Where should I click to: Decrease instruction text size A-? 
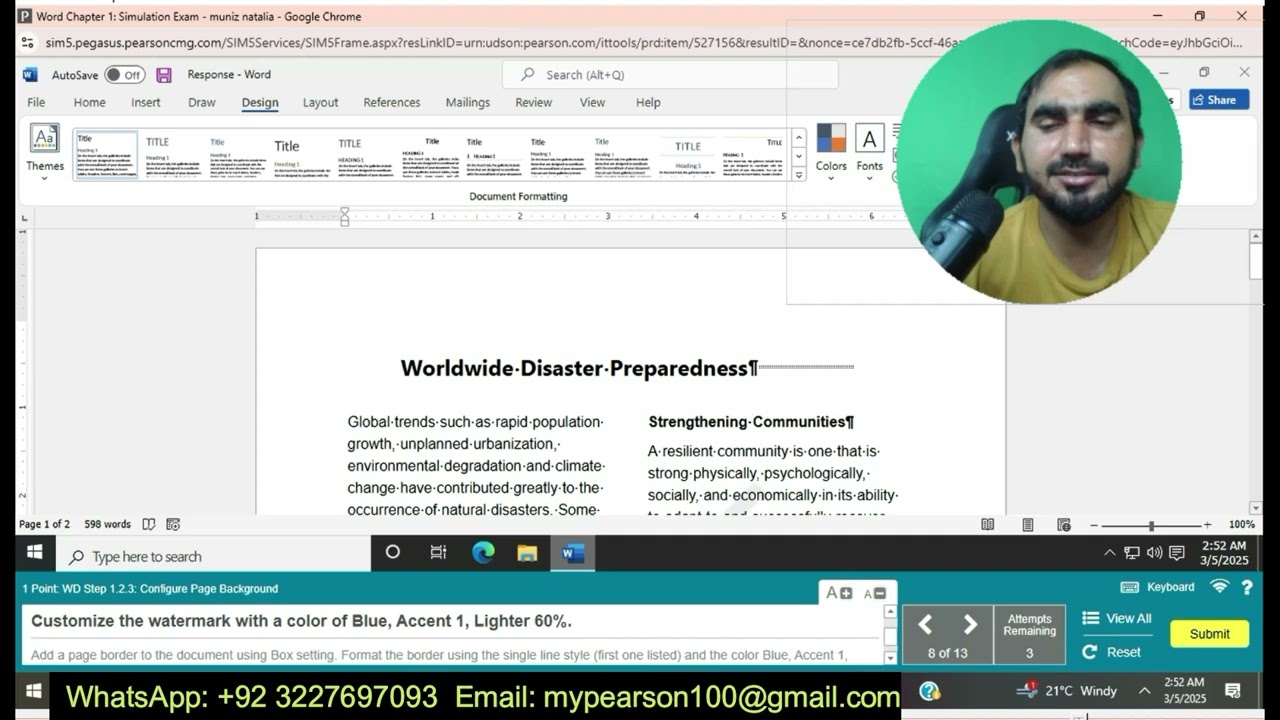(x=874, y=593)
